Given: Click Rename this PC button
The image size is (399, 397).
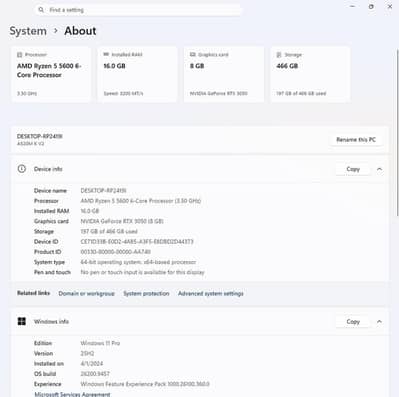Looking at the screenshot, I should 356,140.
